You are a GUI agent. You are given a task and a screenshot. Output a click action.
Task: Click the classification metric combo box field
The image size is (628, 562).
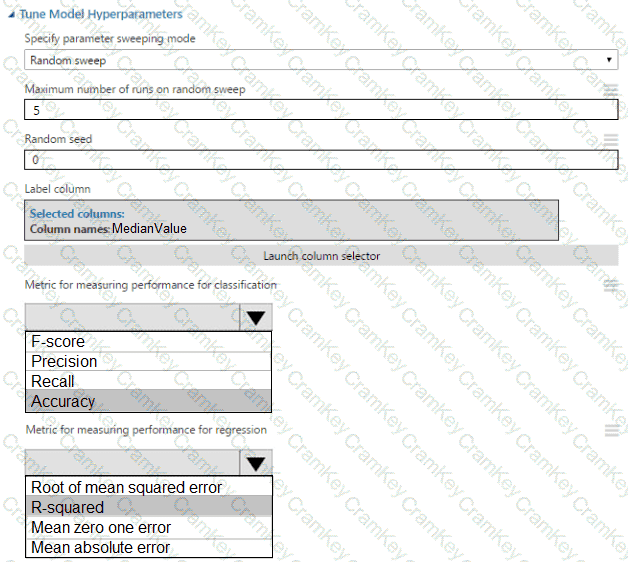[149, 317]
